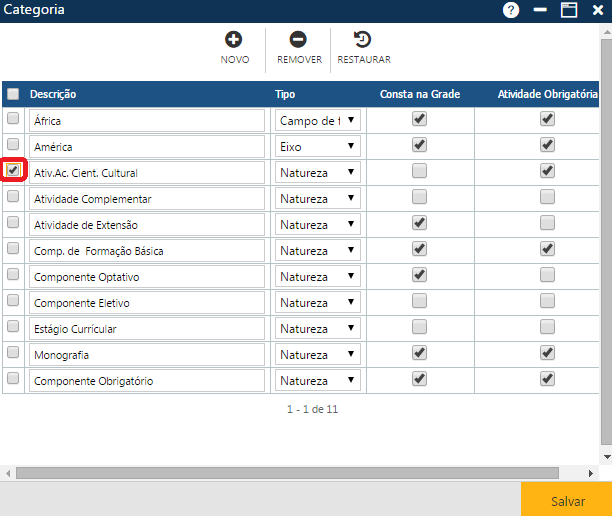Sort by the Descrição column header

coord(53,94)
